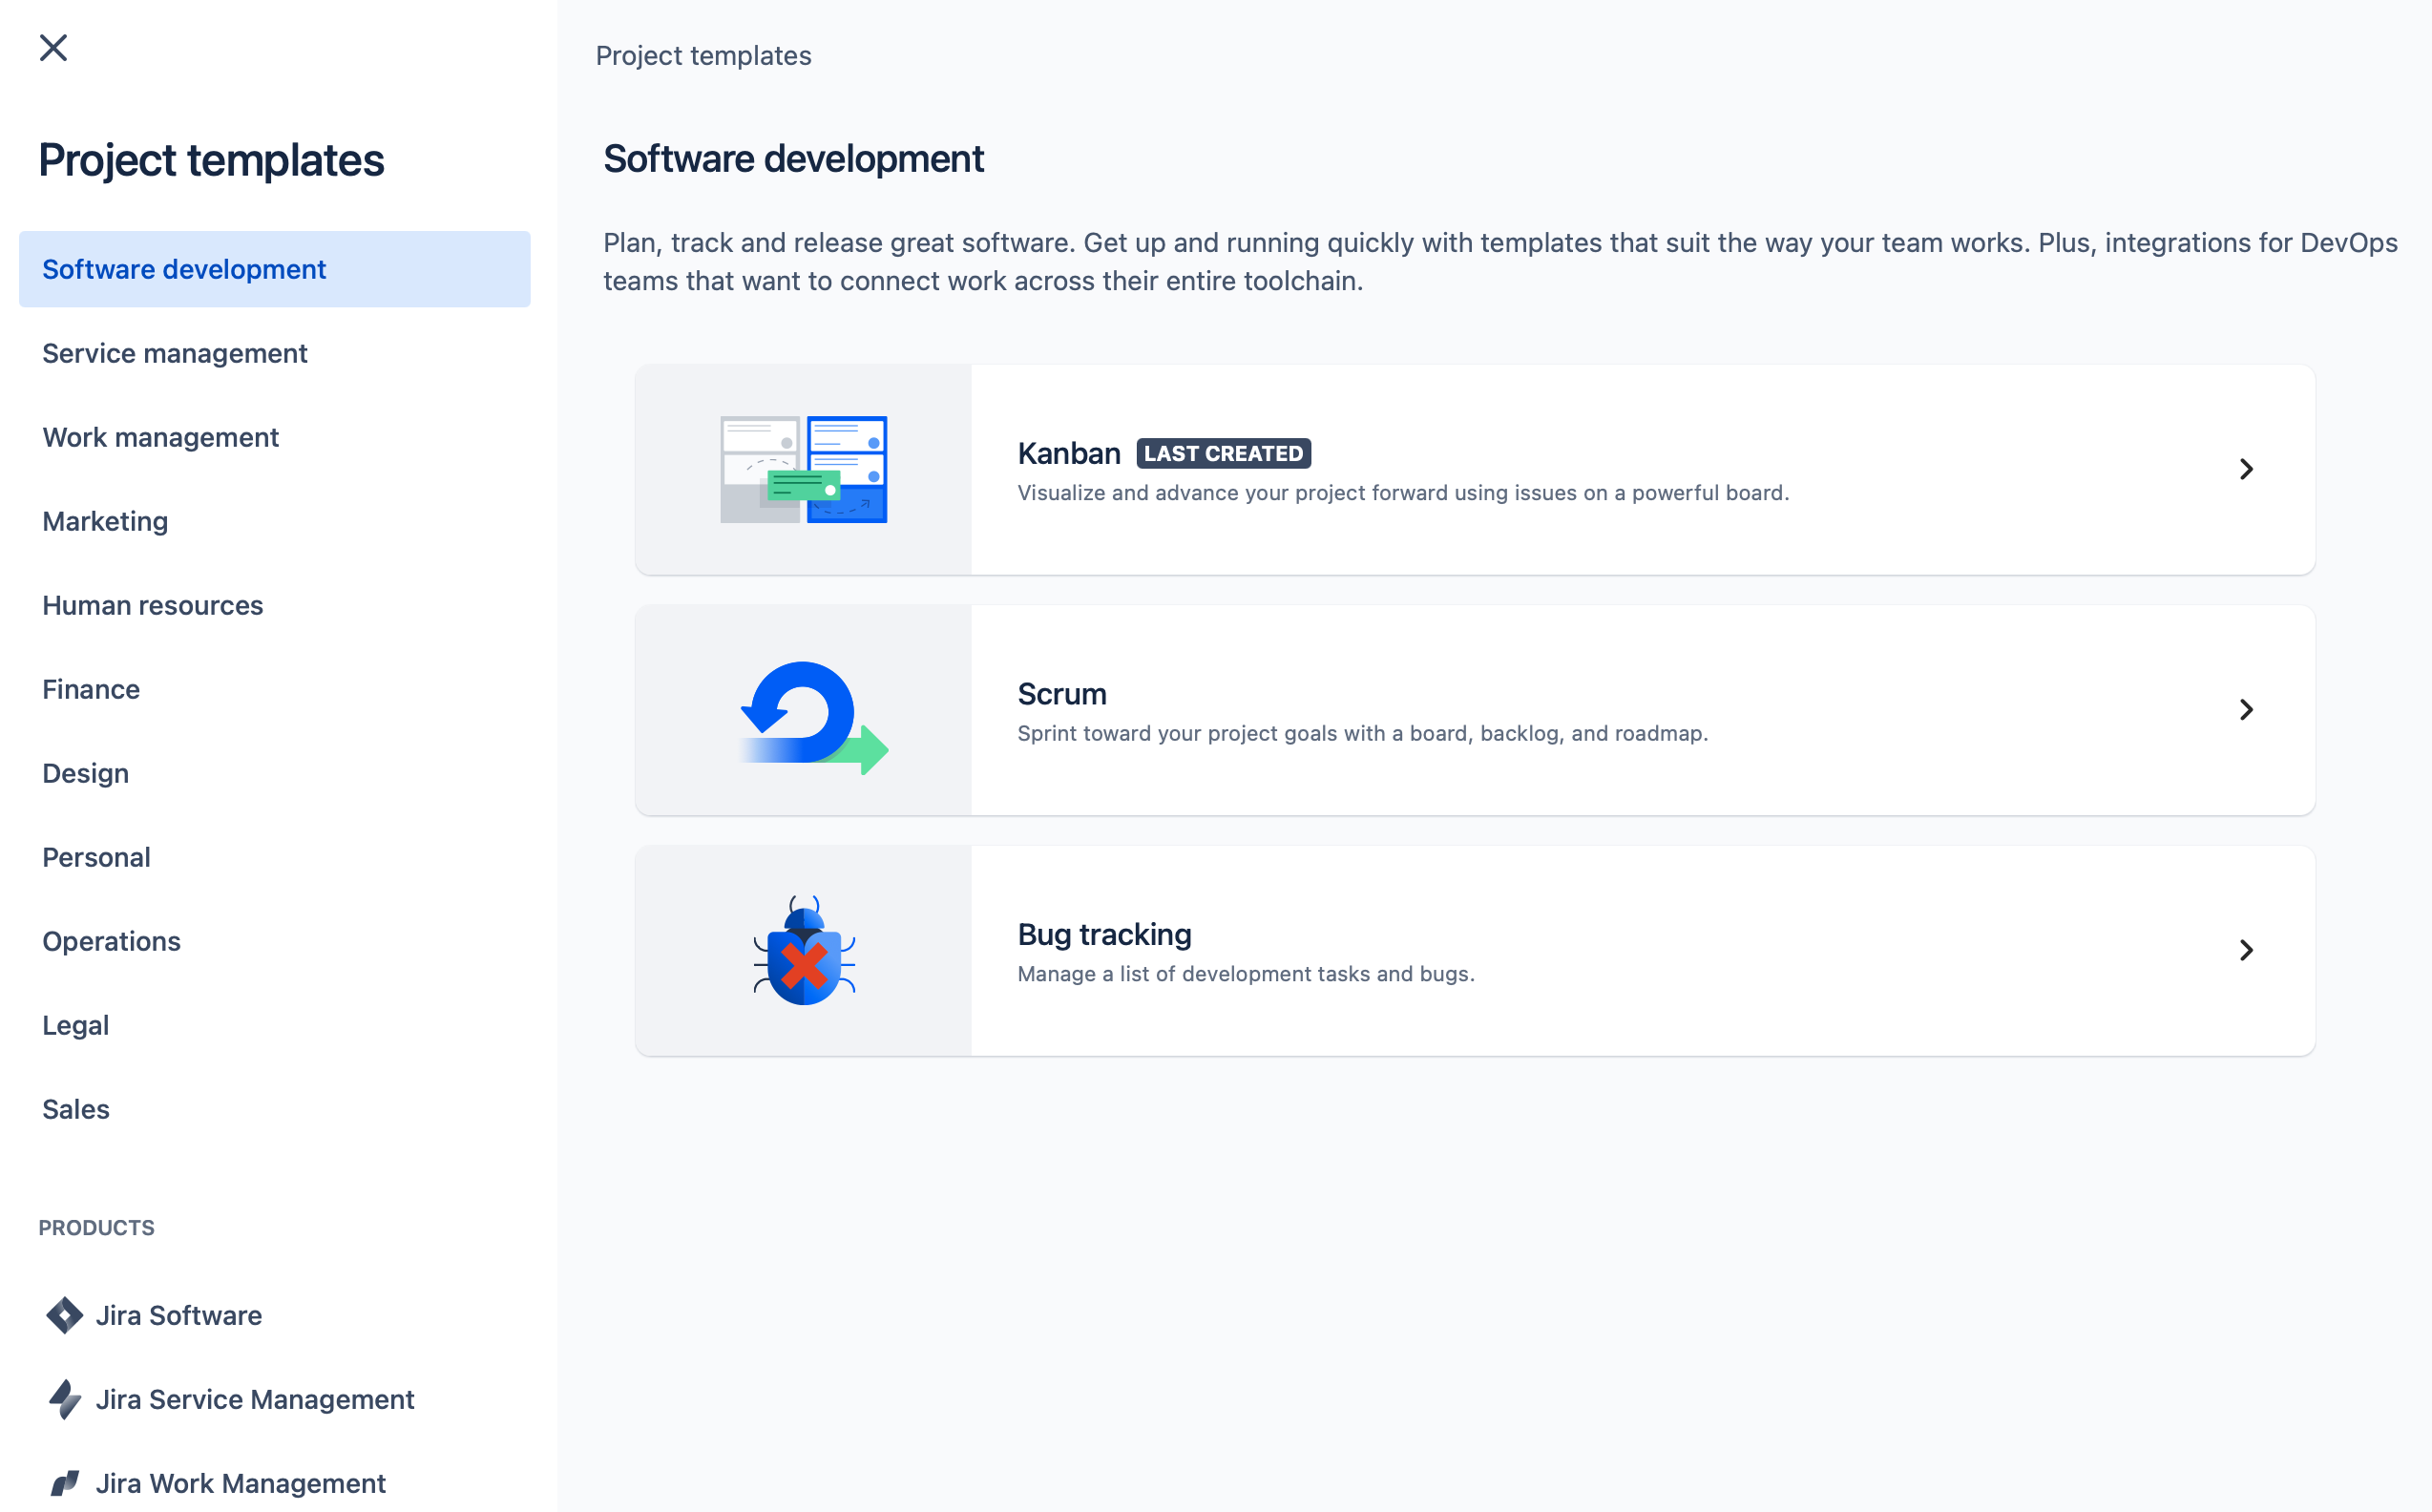Image resolution: width=2432 pixels, height=1512 pixels.
Task: Click the Scrum description about sprint goals
Action: pyautogui.click(x=1362, y=733)
